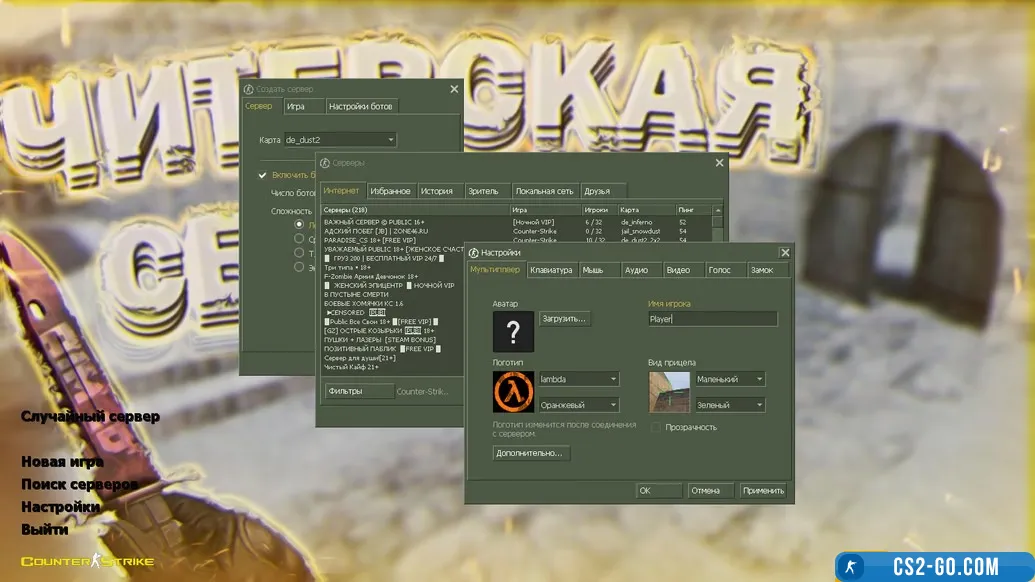Click the lambda spray logo preview
Screen dimensions: 1035x582
point(513,392)
